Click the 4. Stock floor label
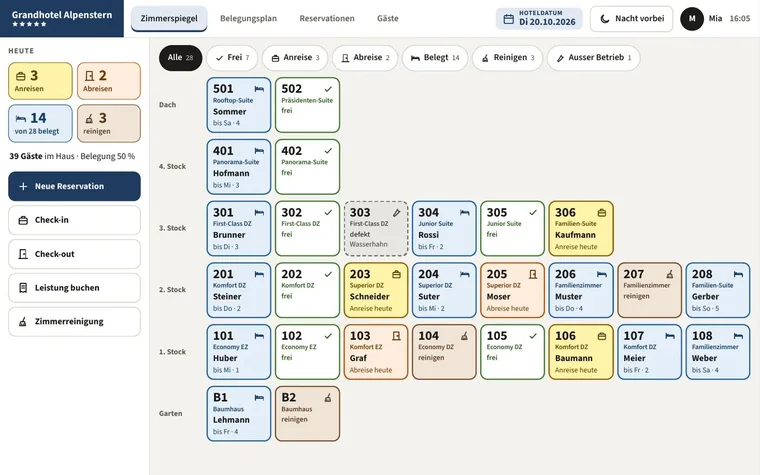This screenshot has height=475, width=760. [x=173, y=167]
